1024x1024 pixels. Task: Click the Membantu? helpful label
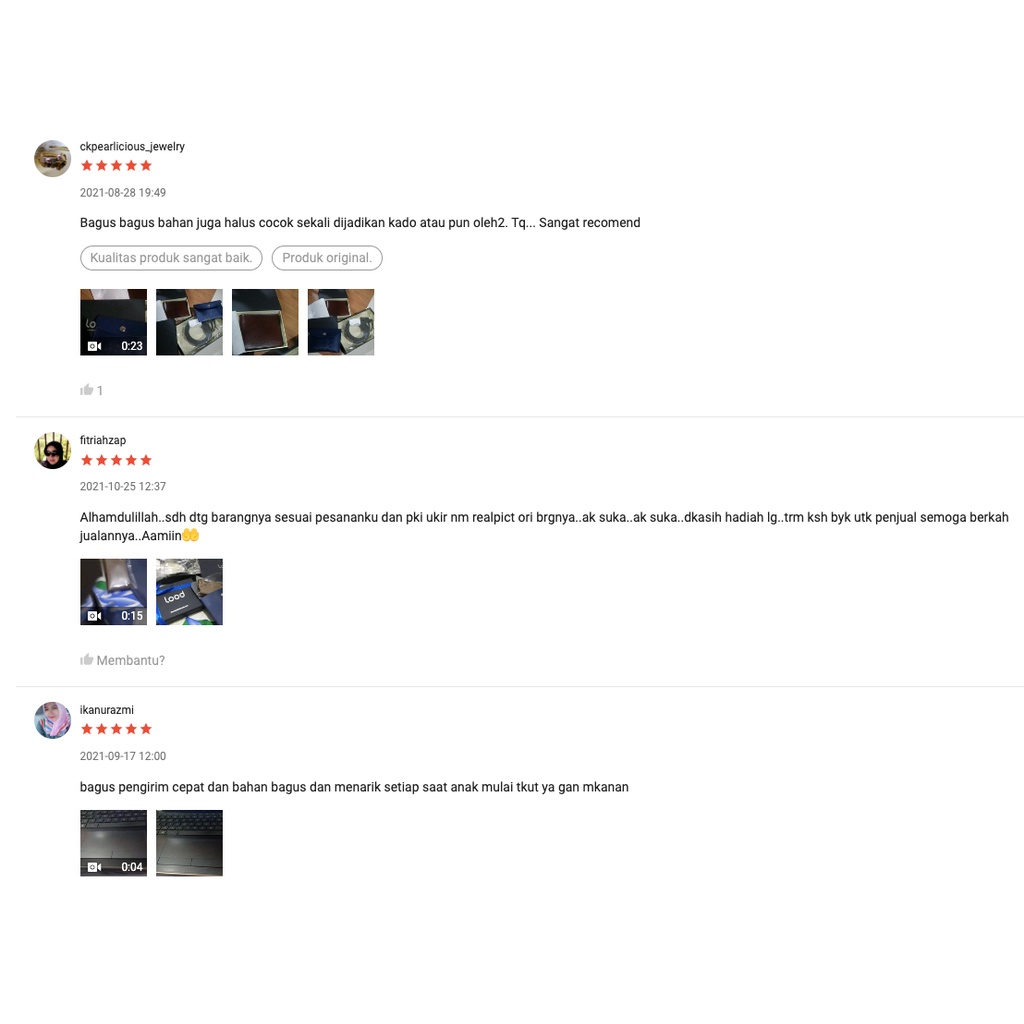click(x=131, y=660)
